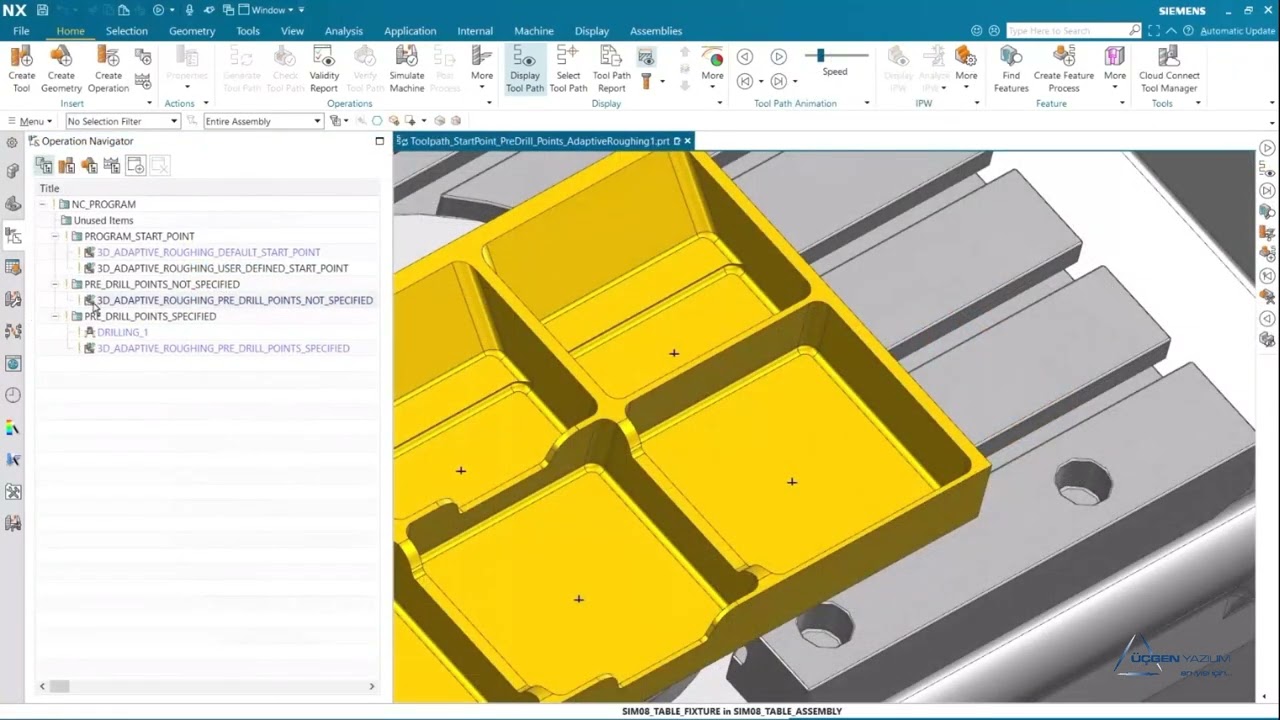Open the Machine ribbon tab
This screenshot has height=720, width=1280.
pyautogui.click(x=534, y=31)
